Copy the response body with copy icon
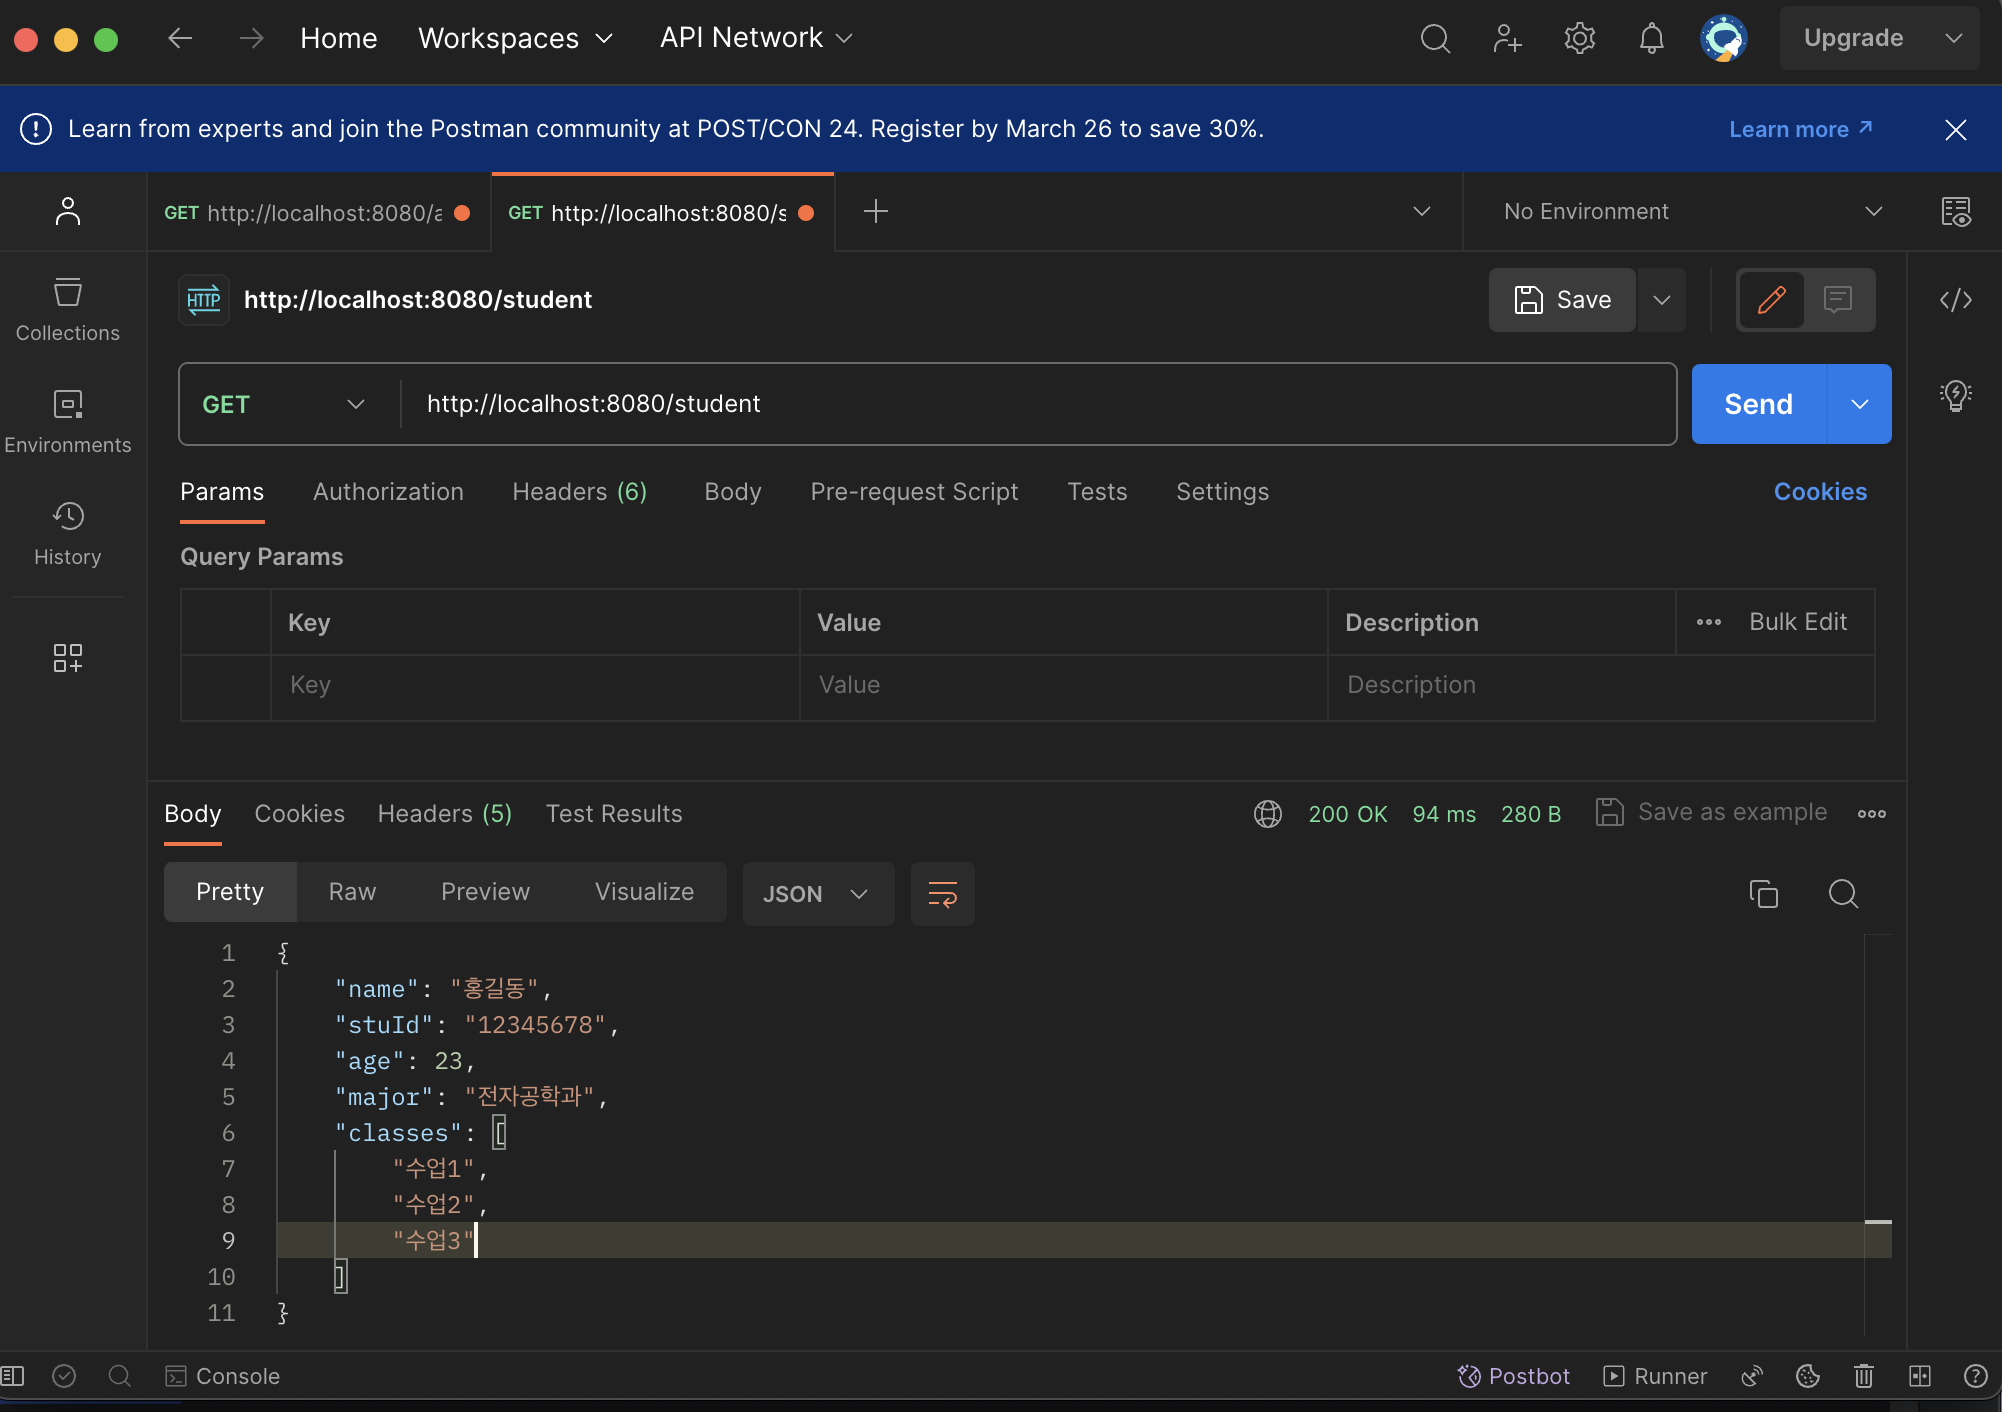The width and height of the screenshot is (2002, 1412). [1763, 893]
